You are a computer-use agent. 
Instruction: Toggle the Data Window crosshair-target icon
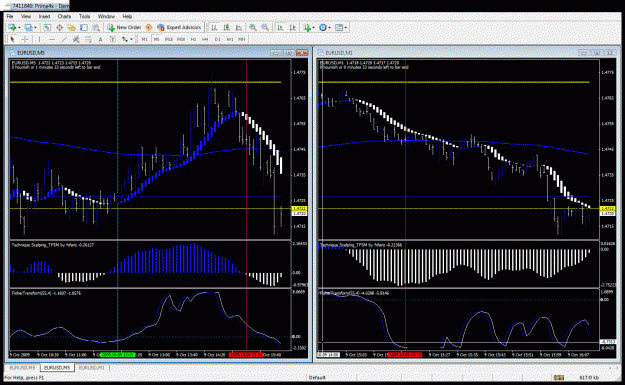coord(59,28)
